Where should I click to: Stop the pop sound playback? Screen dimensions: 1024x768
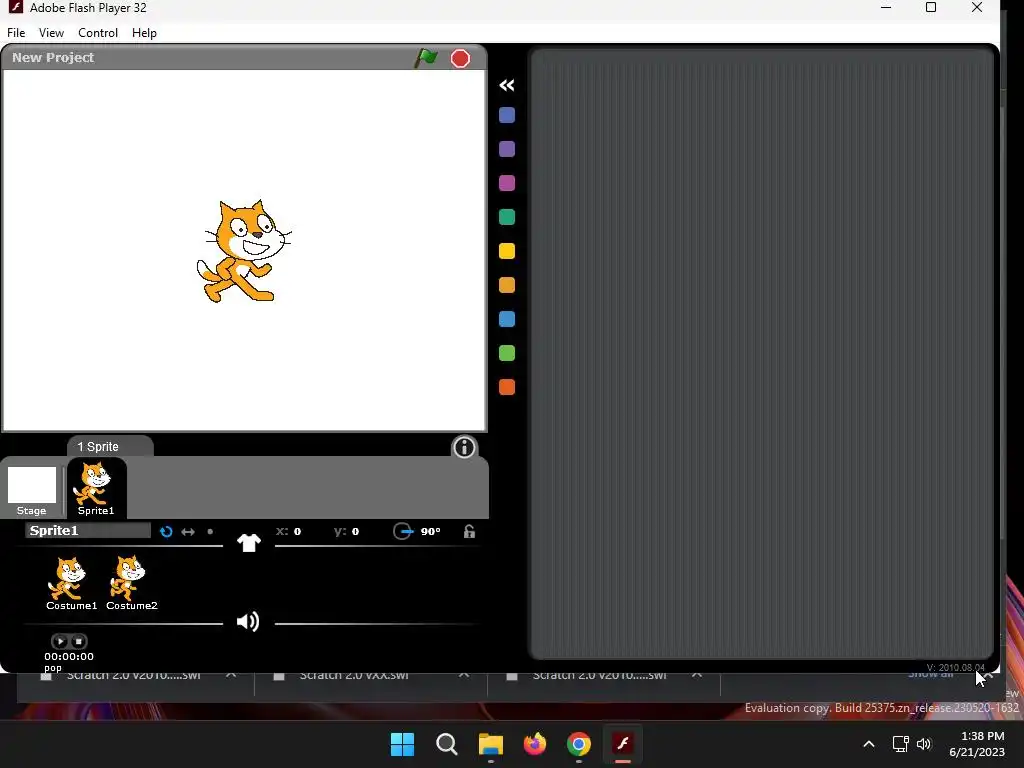tap(78, 641)
